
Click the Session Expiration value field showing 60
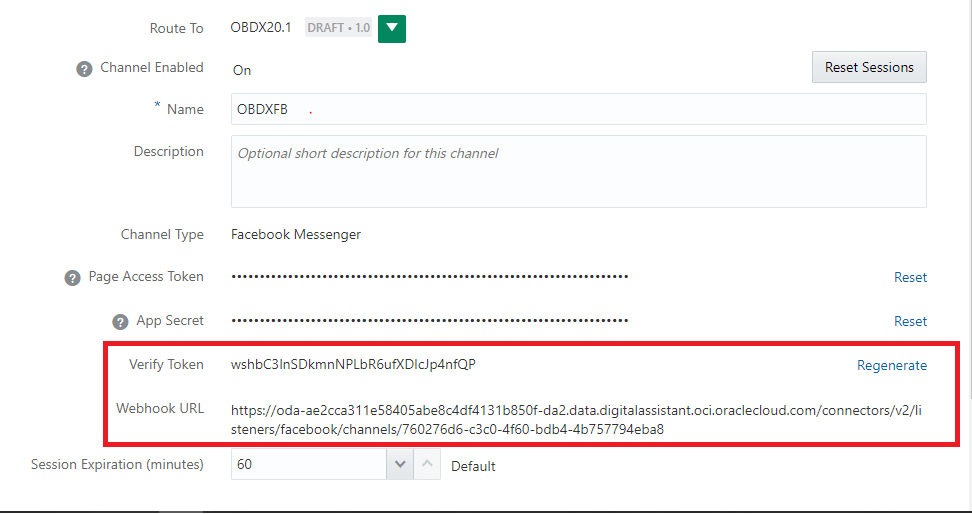pyautogui.click(x=309, y=464)
